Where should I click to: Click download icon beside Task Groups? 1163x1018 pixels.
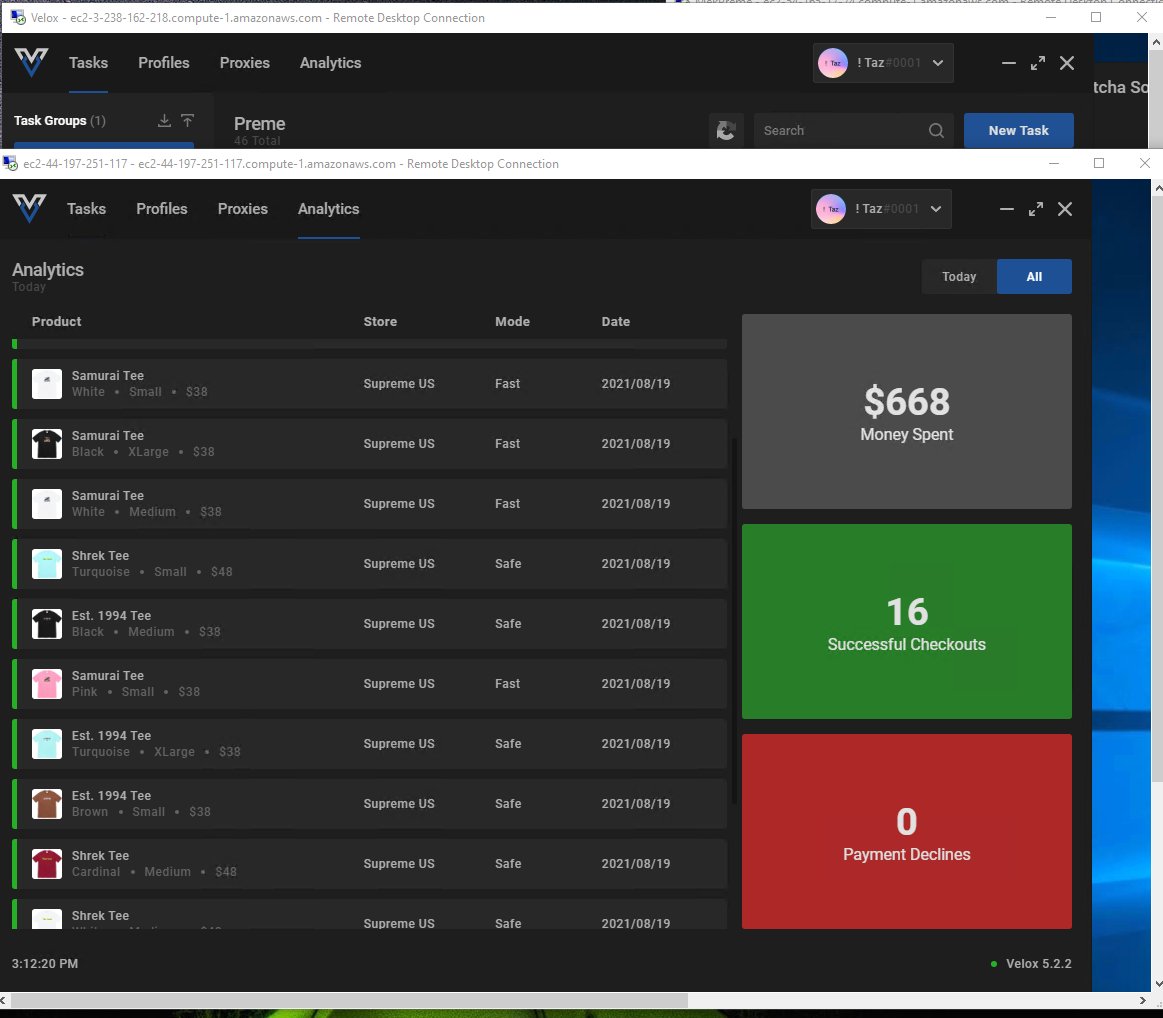pyautogui.click(x=165, y=120)
